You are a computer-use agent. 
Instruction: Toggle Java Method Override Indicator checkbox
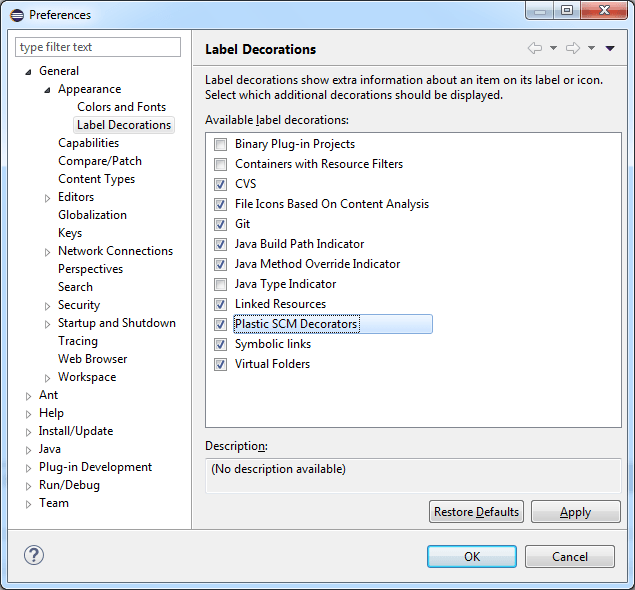(220, 264)
